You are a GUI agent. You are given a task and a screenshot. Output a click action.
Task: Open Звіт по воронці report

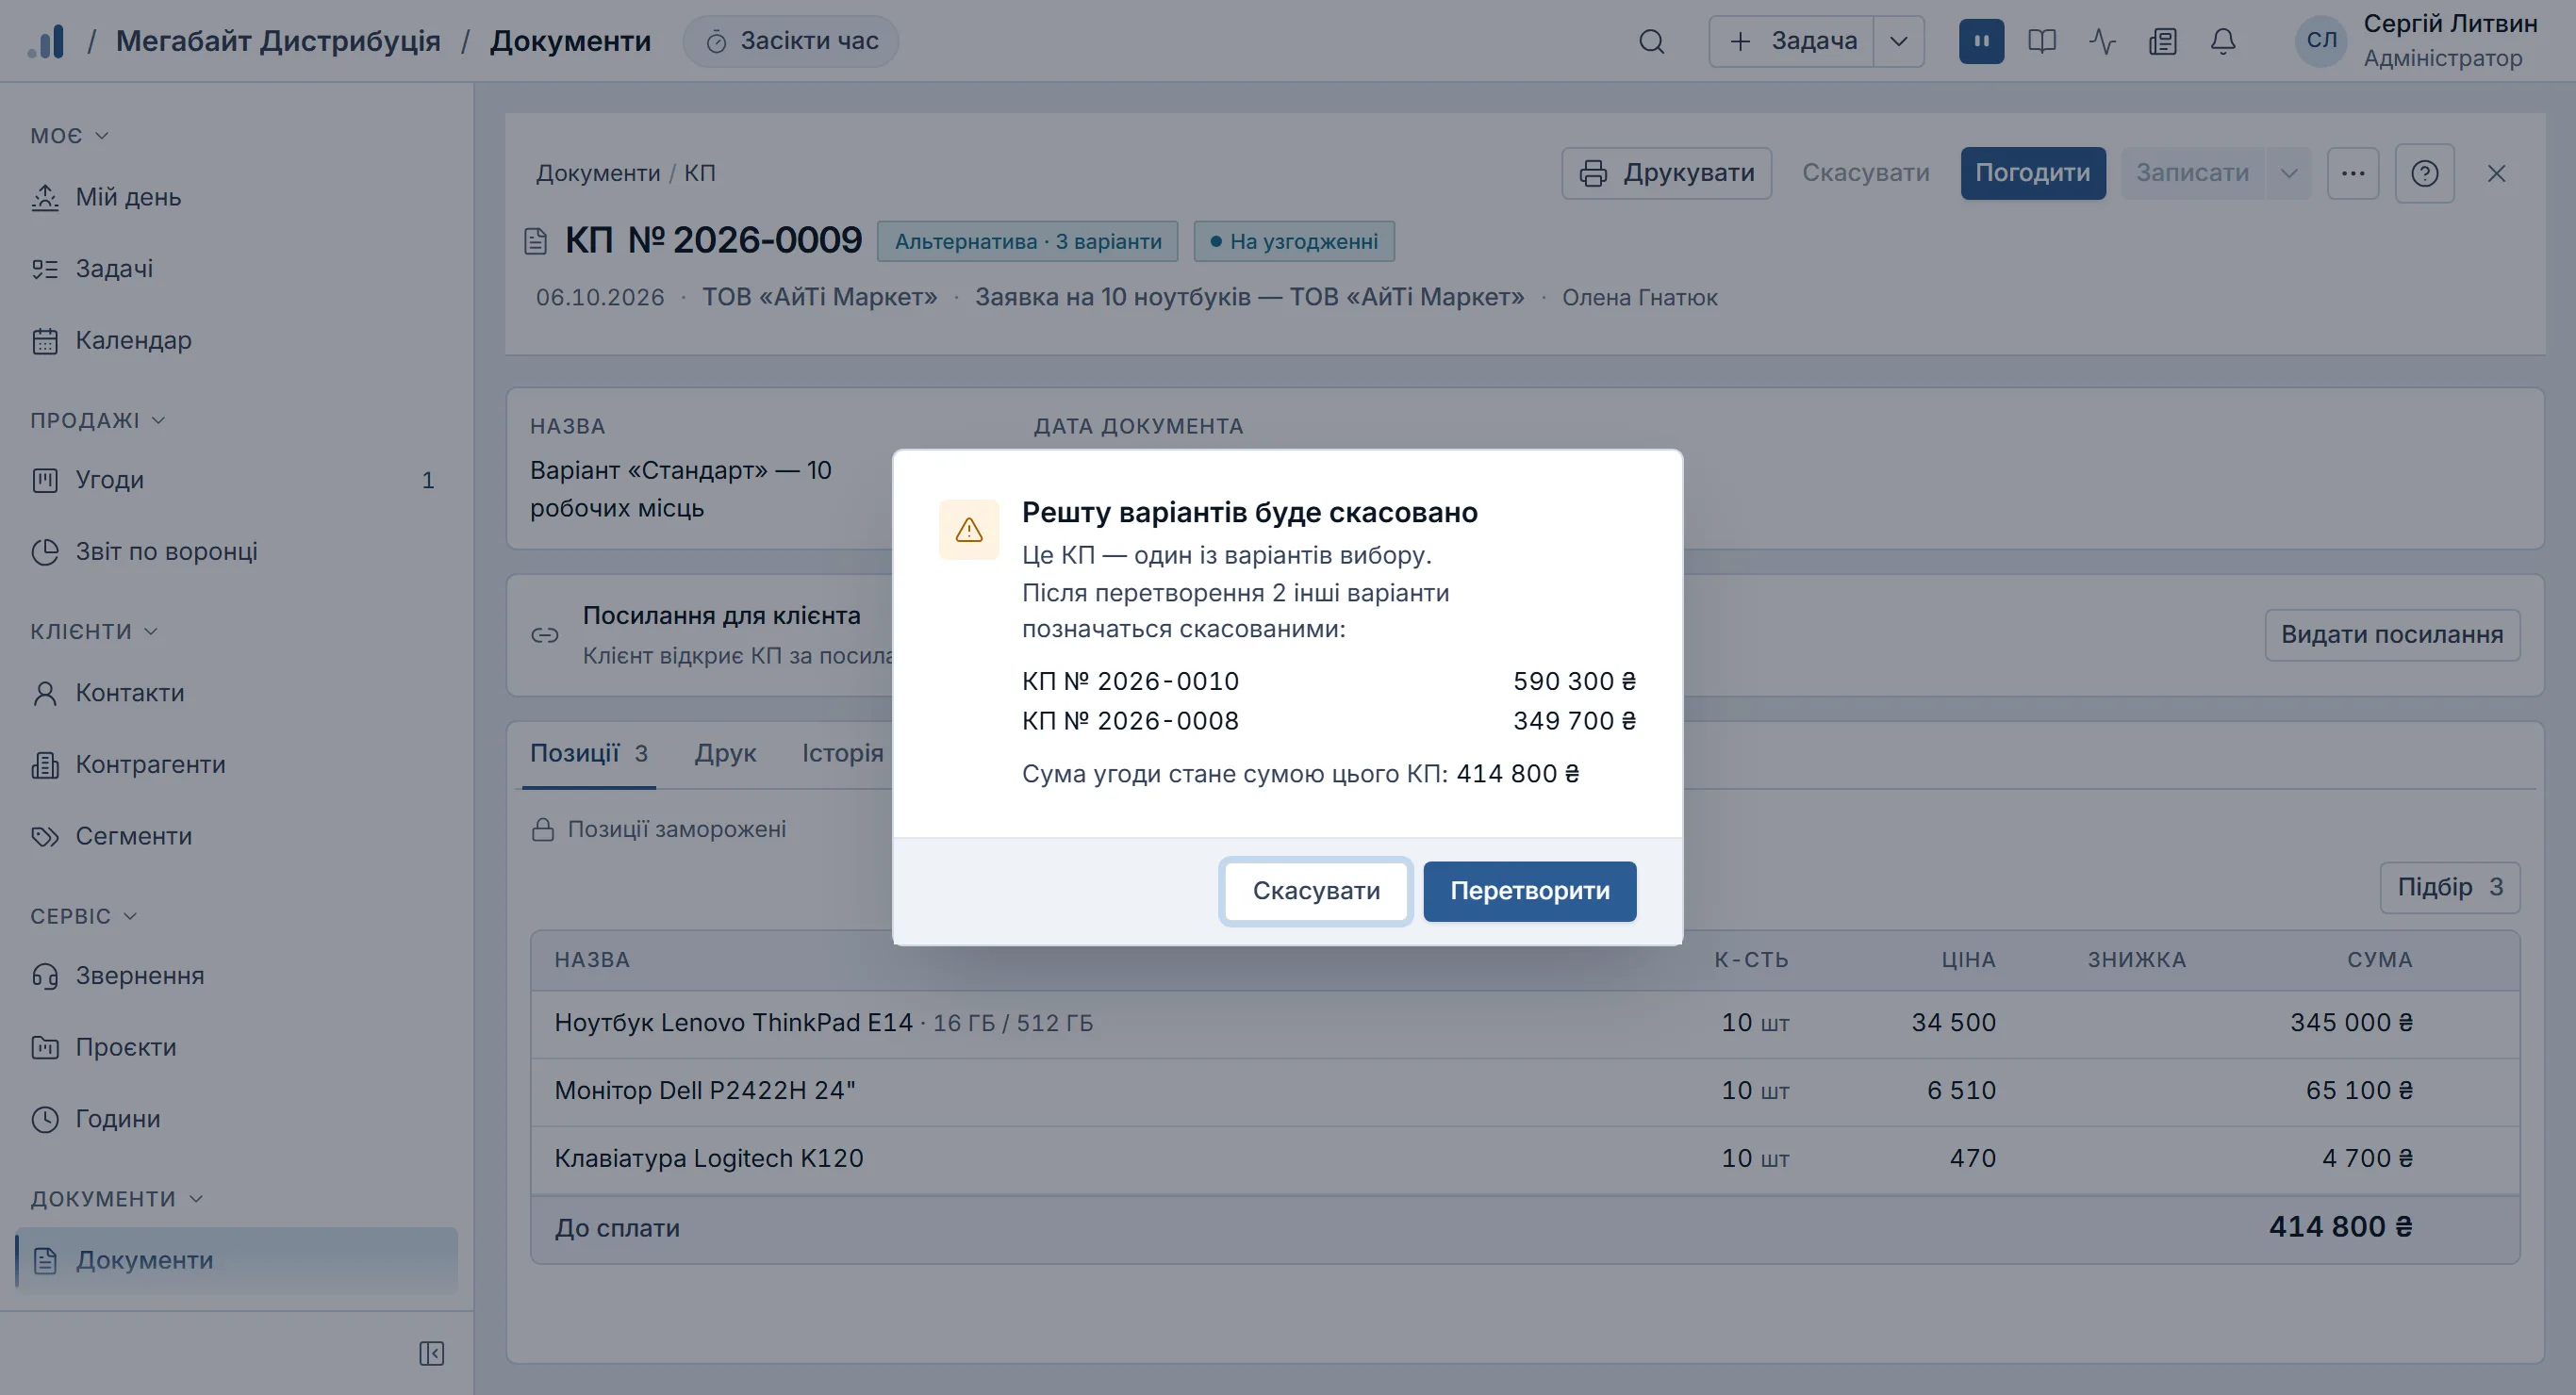237,551
